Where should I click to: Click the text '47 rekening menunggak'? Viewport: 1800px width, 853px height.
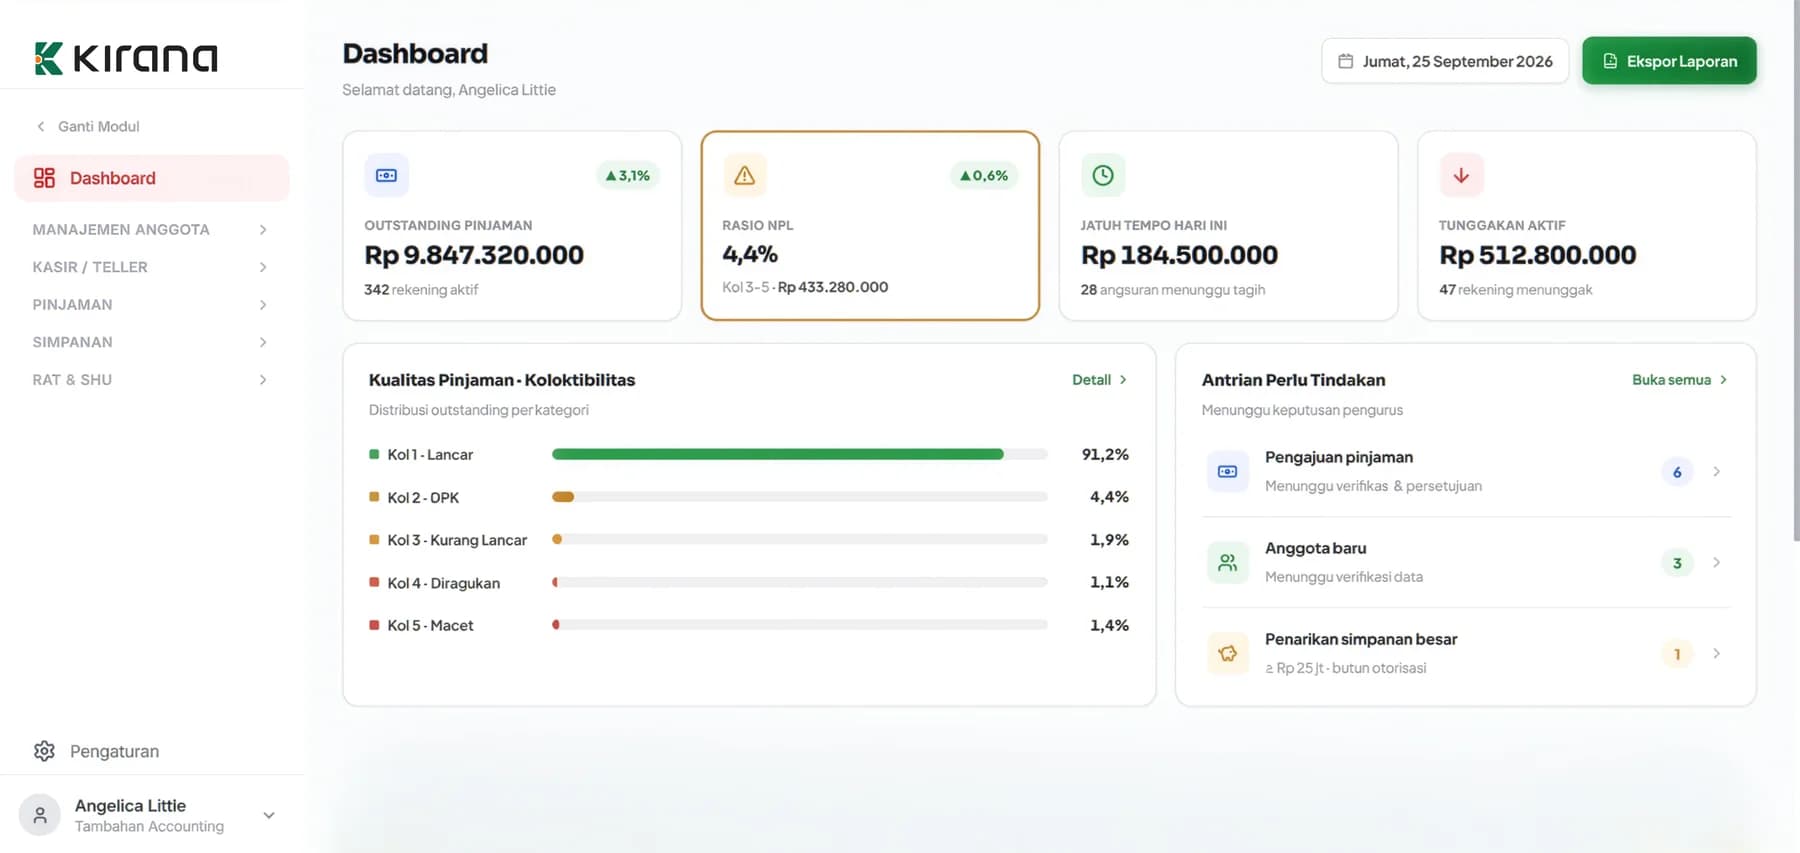tap(1515, 289)
